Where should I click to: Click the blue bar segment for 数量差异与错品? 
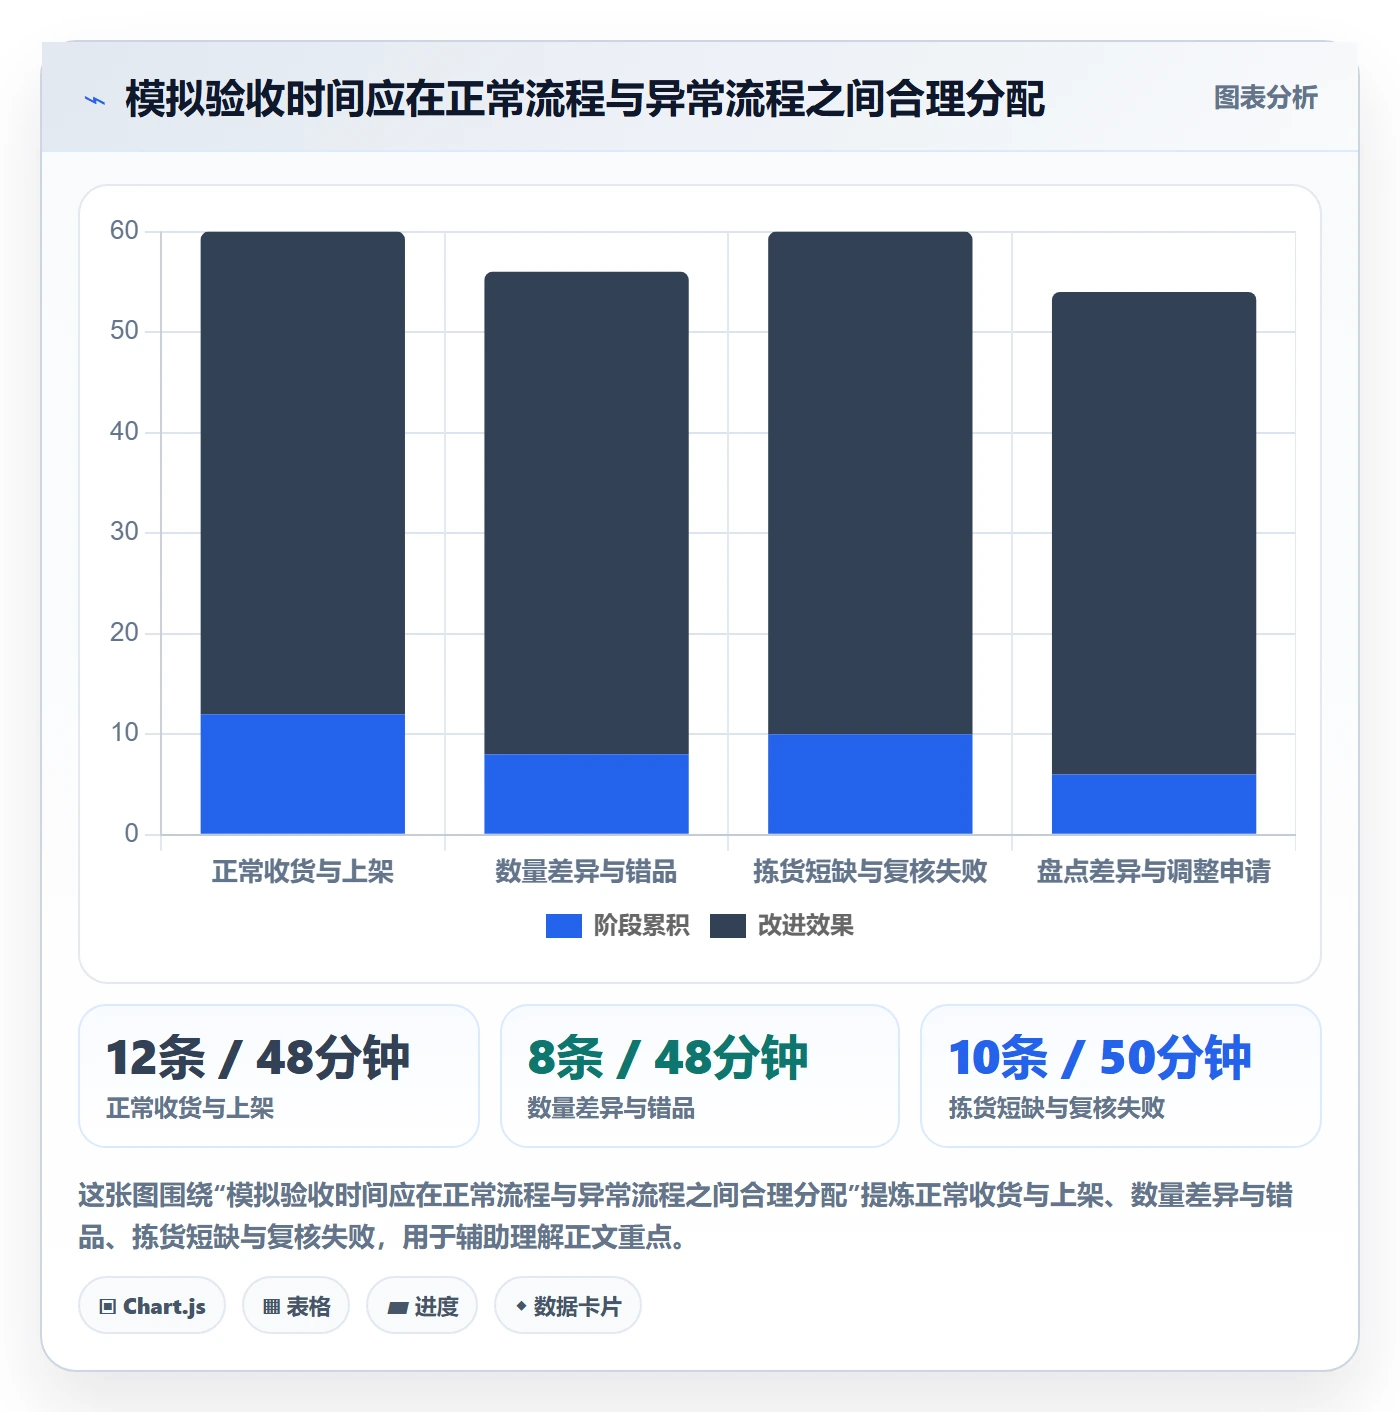(x=587, y=794)
